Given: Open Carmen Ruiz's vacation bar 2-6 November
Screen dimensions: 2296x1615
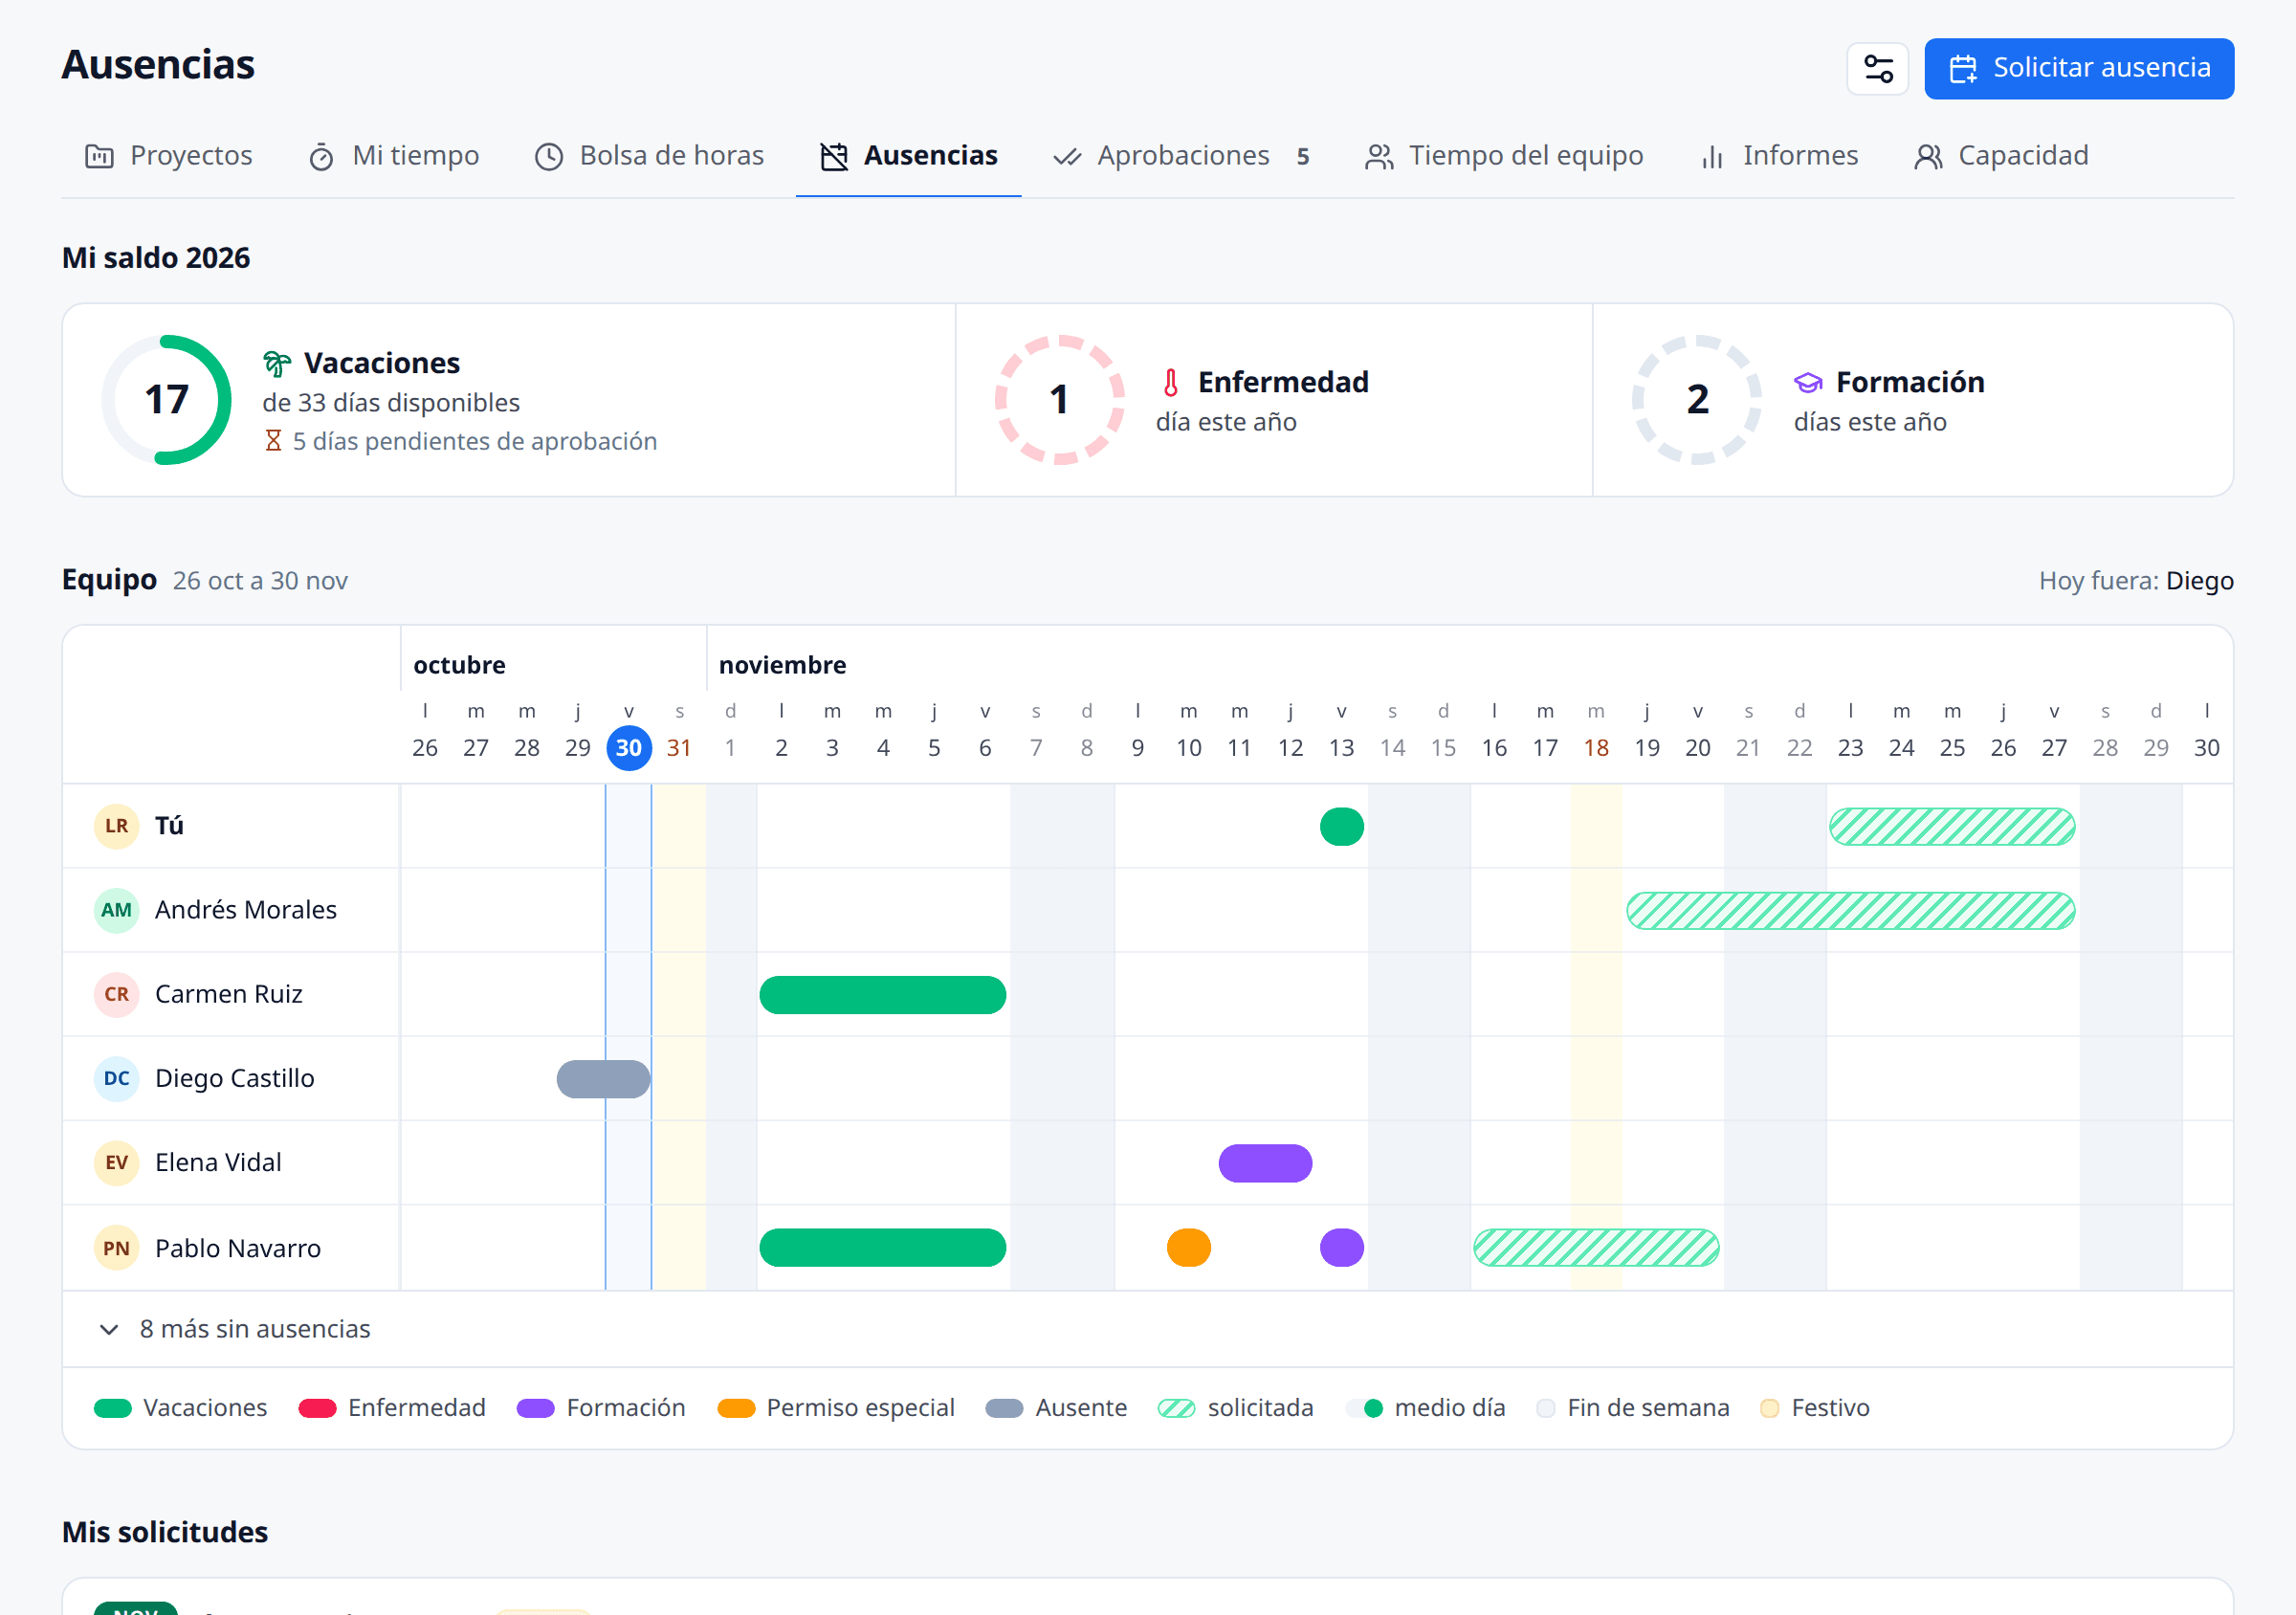Looking at the screenshot, I should point(882,995).
